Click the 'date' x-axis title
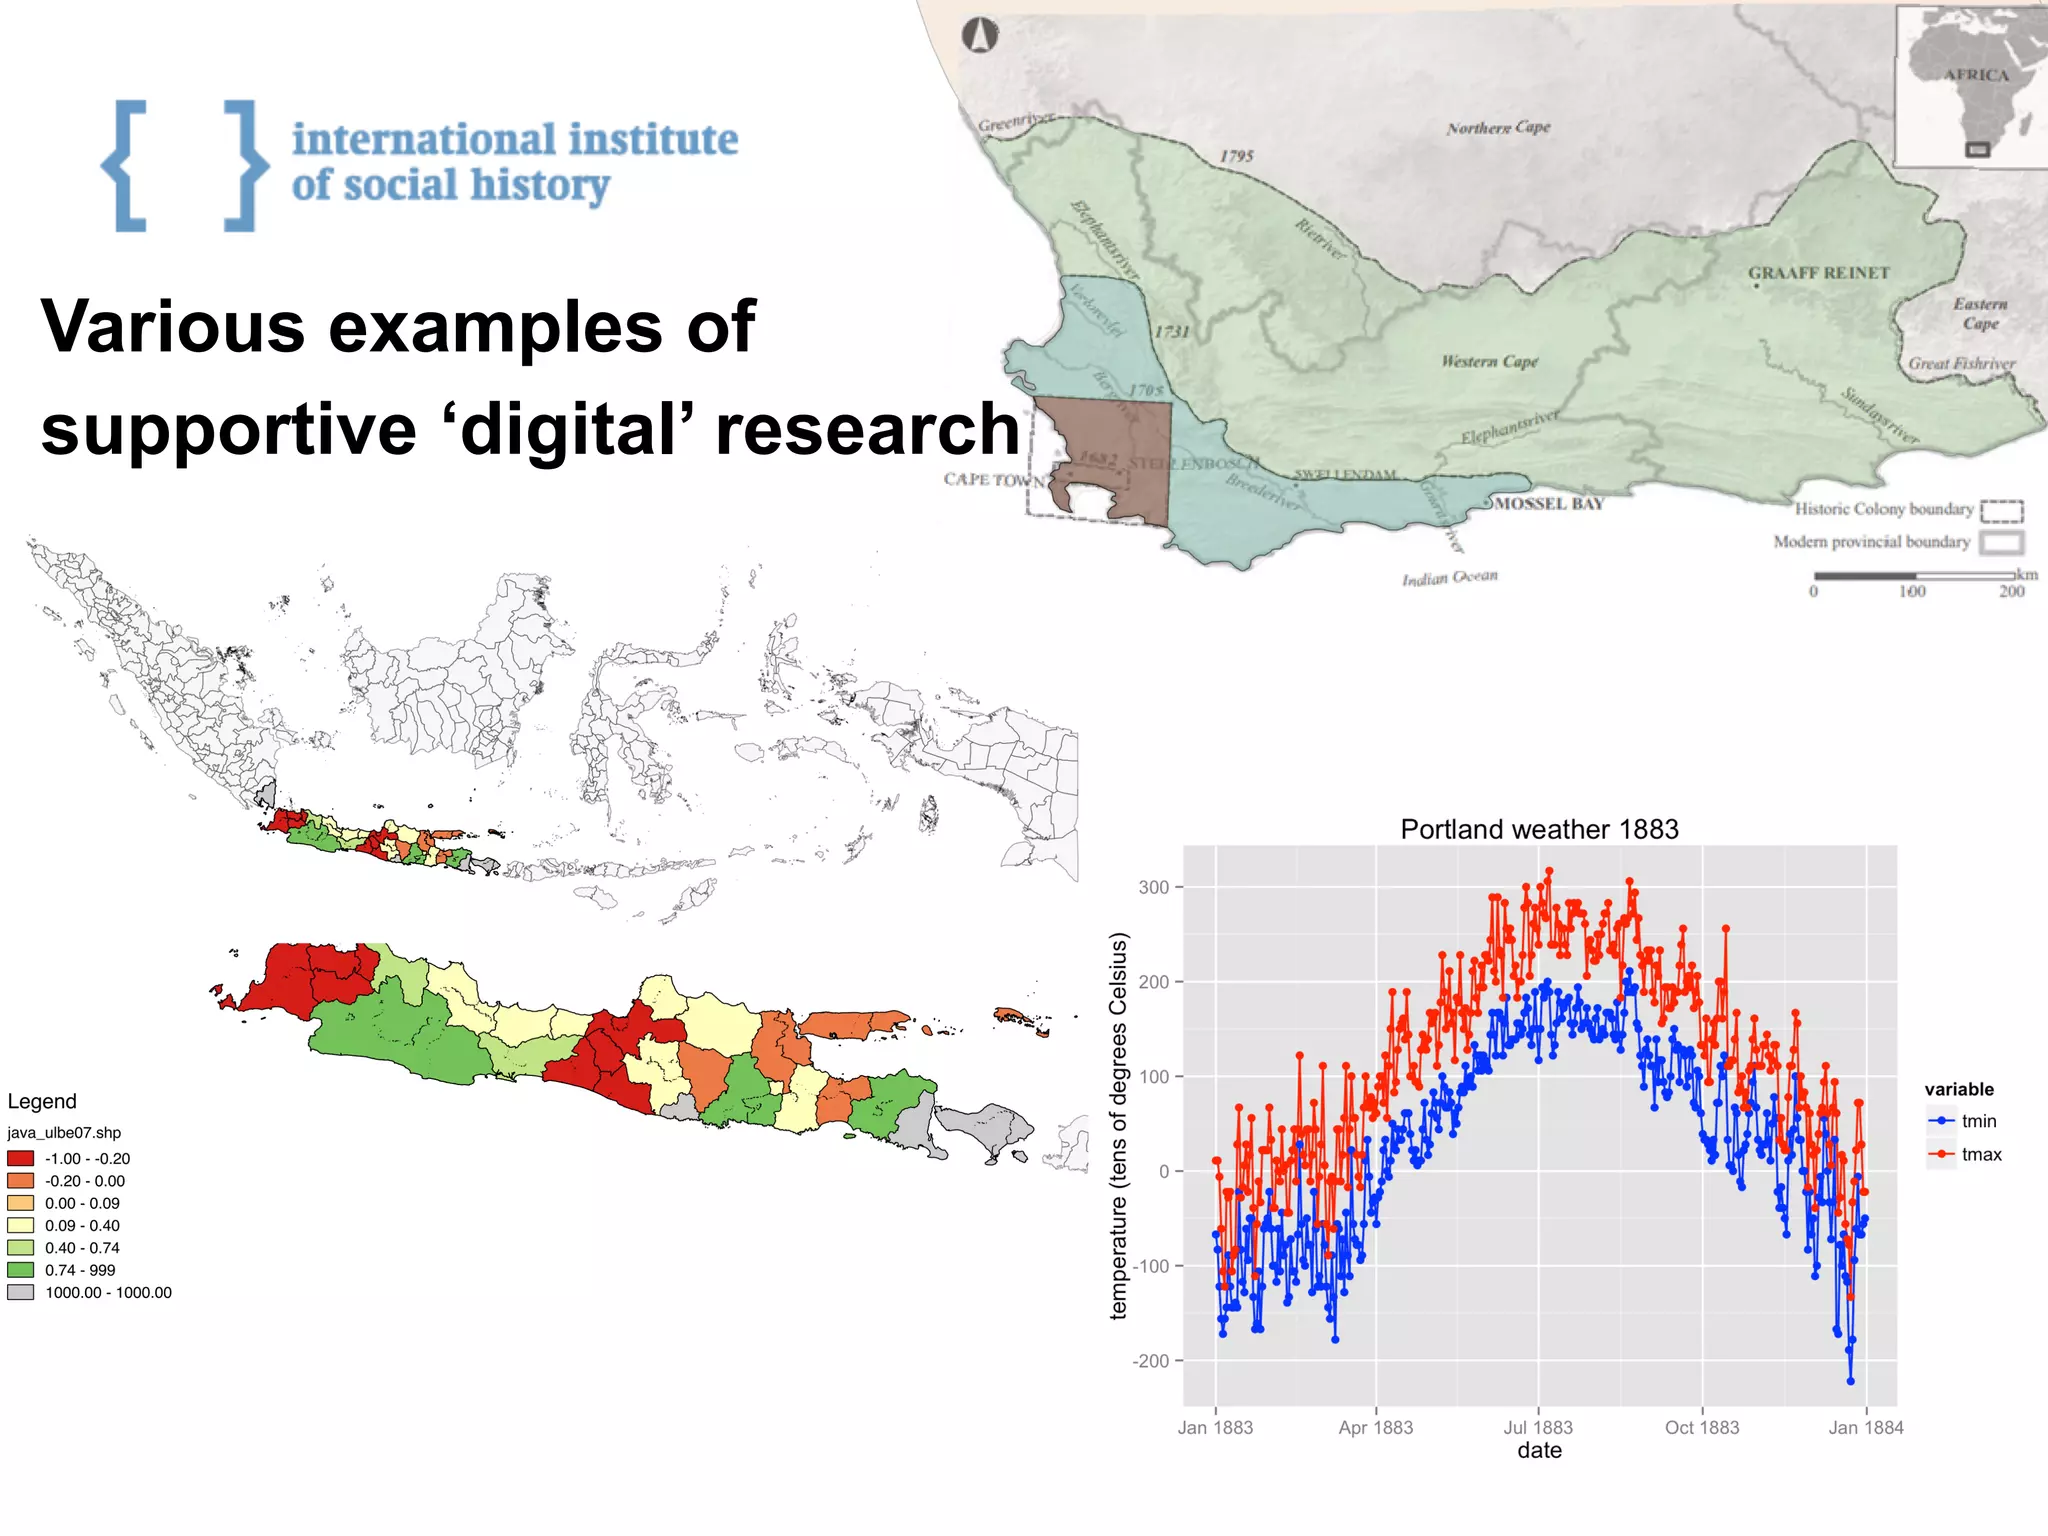 [x=1539, y=1451]
